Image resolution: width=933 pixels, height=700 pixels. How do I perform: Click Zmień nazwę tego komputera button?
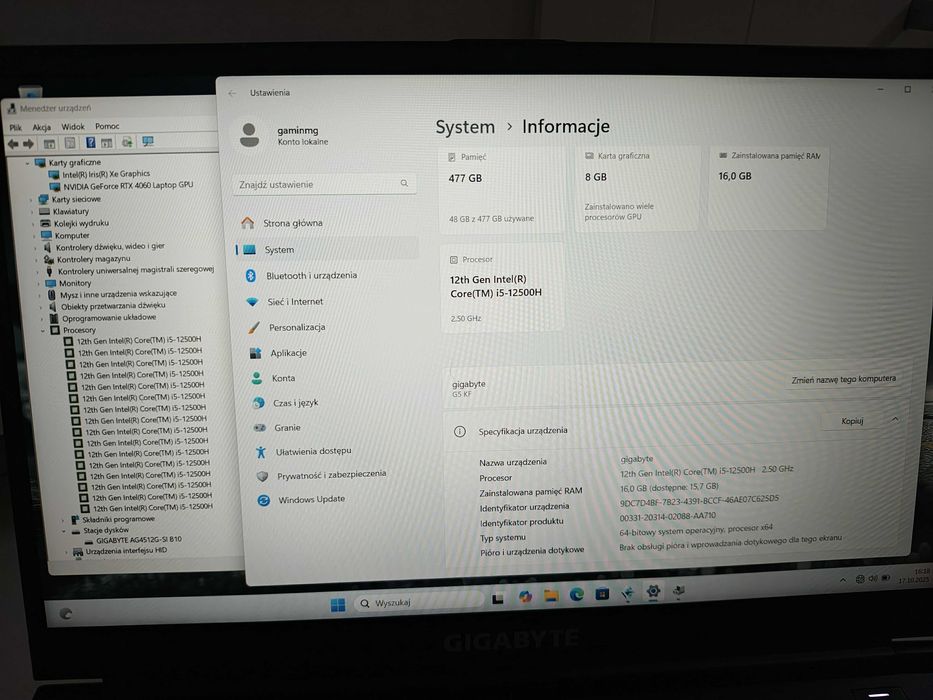[x=844, y=379]
